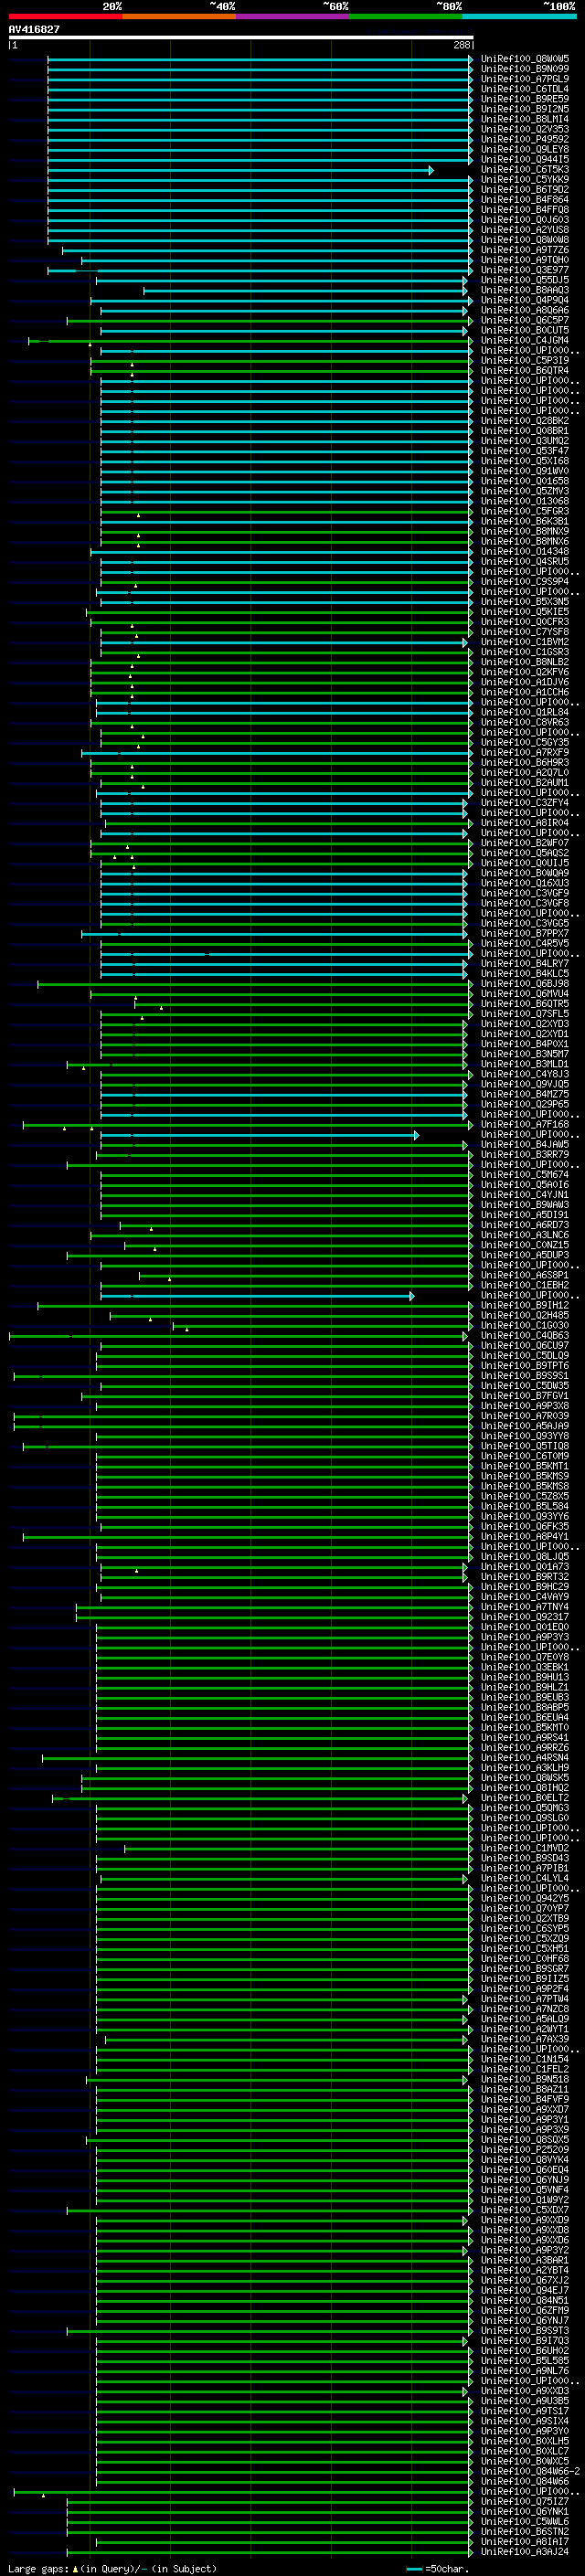585x2576 pixels.
Task: Open the UniRef100_Q7SFL5 entry
Action: point(525,1014)
